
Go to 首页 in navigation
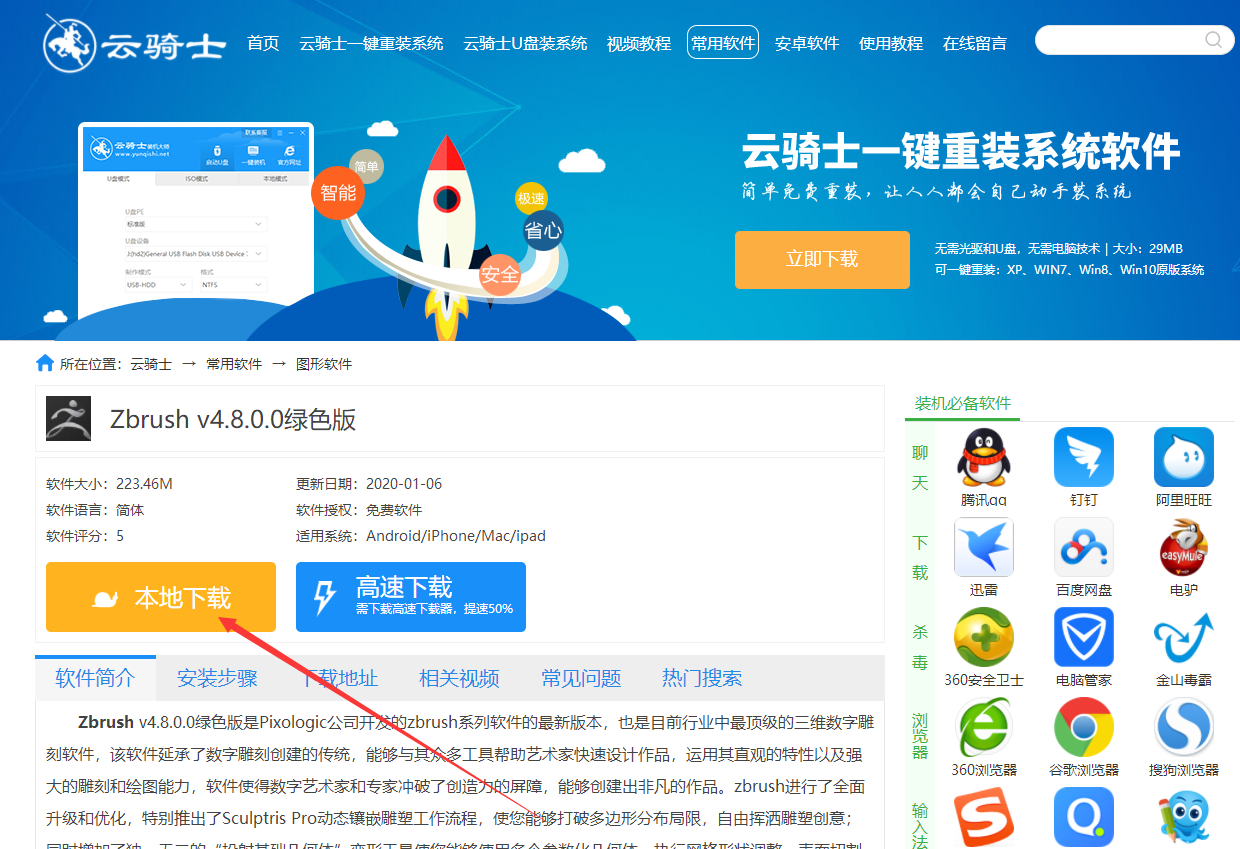(263, 43)
